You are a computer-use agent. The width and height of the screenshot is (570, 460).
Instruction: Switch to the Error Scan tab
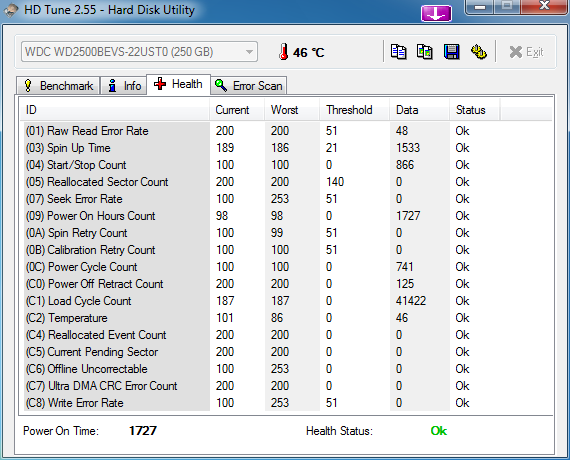pyautogui.click(x=249, y=86)
